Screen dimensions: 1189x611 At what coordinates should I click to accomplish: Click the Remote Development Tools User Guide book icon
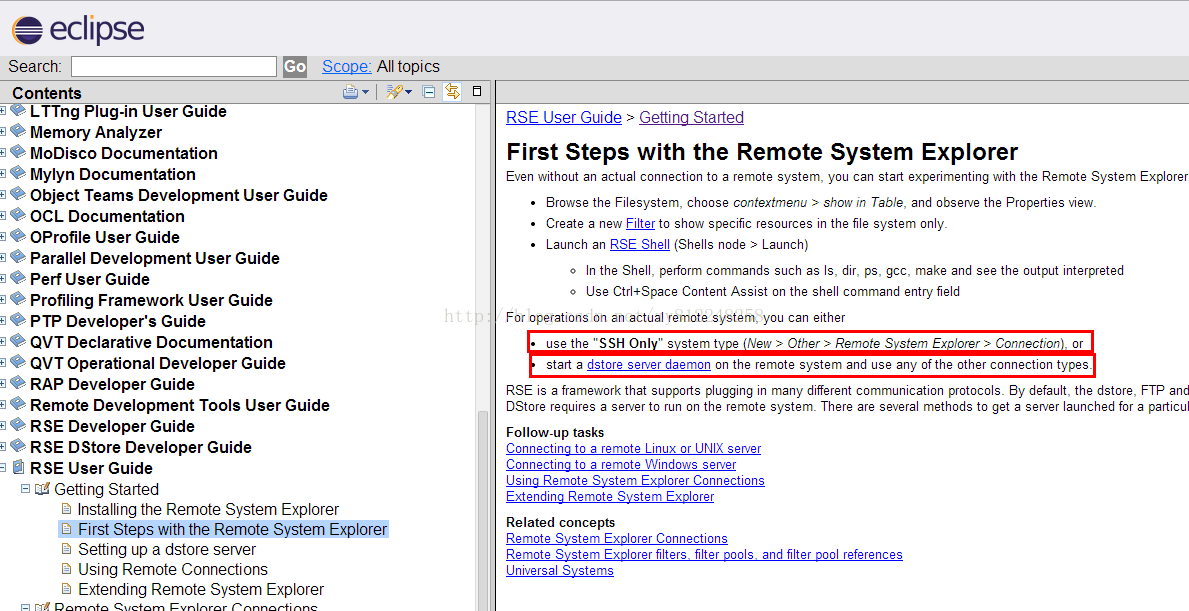click(18, 405)
